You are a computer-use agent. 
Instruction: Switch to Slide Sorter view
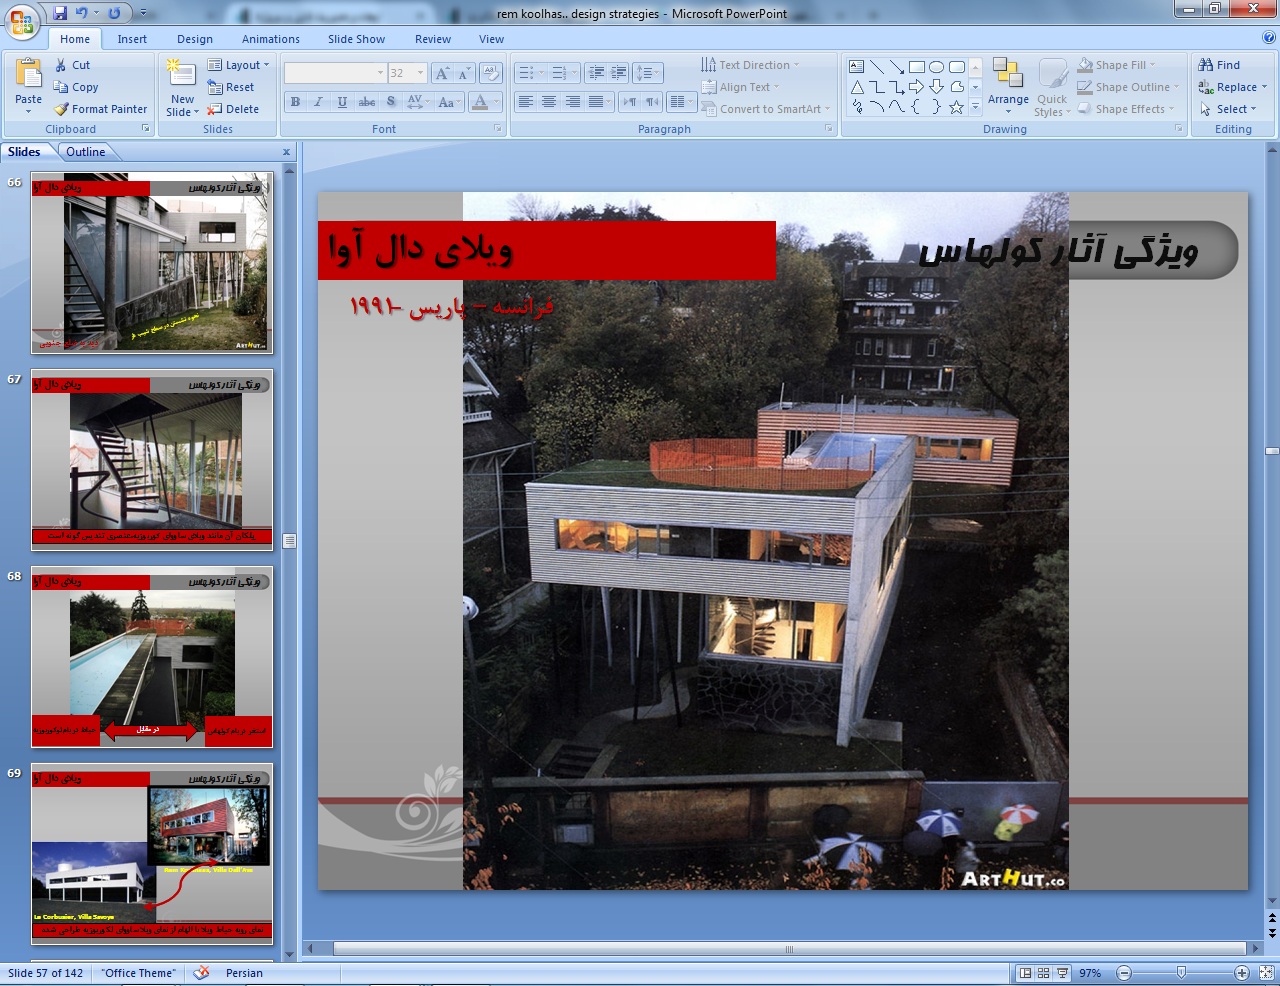point(1043,973)
